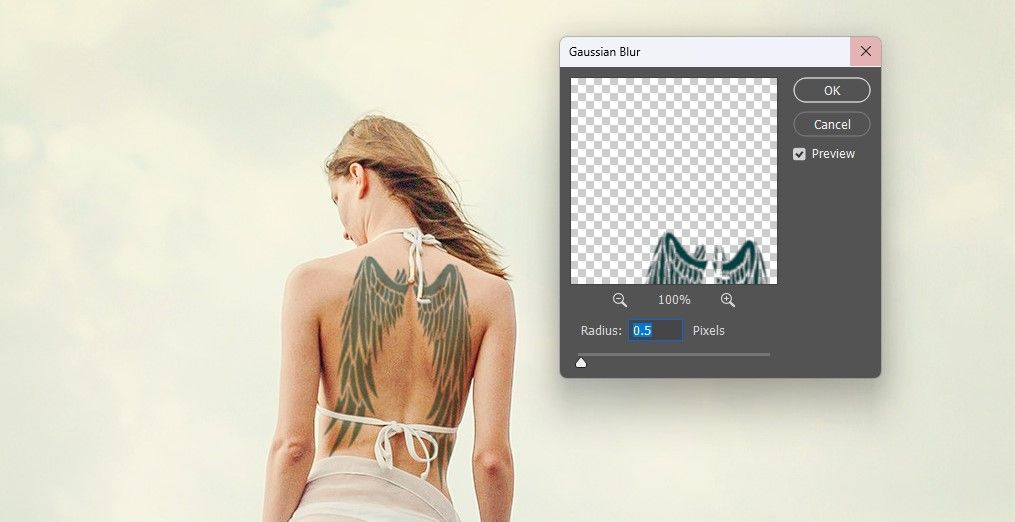Click the blur preview thumbnail
The height and width of the screenshot is (522, 1015).
[674, 181]
